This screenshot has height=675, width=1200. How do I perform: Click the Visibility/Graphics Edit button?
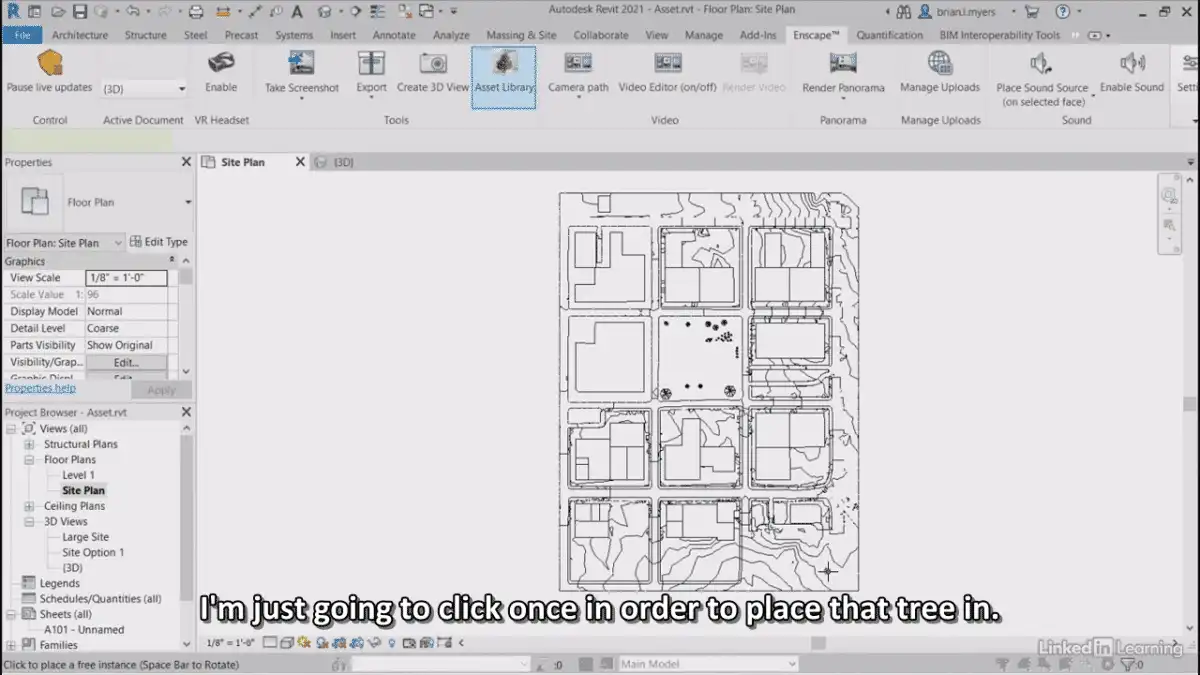point(126,362)
